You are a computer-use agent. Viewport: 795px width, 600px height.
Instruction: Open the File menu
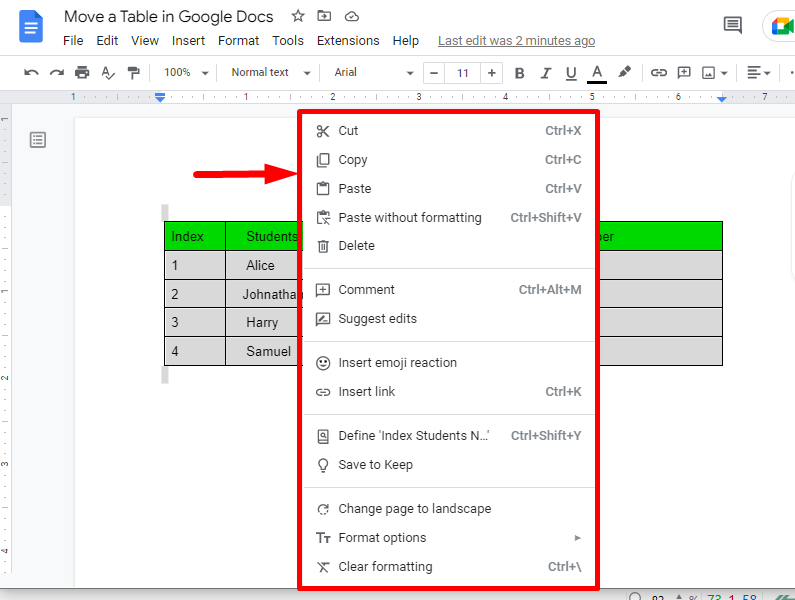click(73, 41)
